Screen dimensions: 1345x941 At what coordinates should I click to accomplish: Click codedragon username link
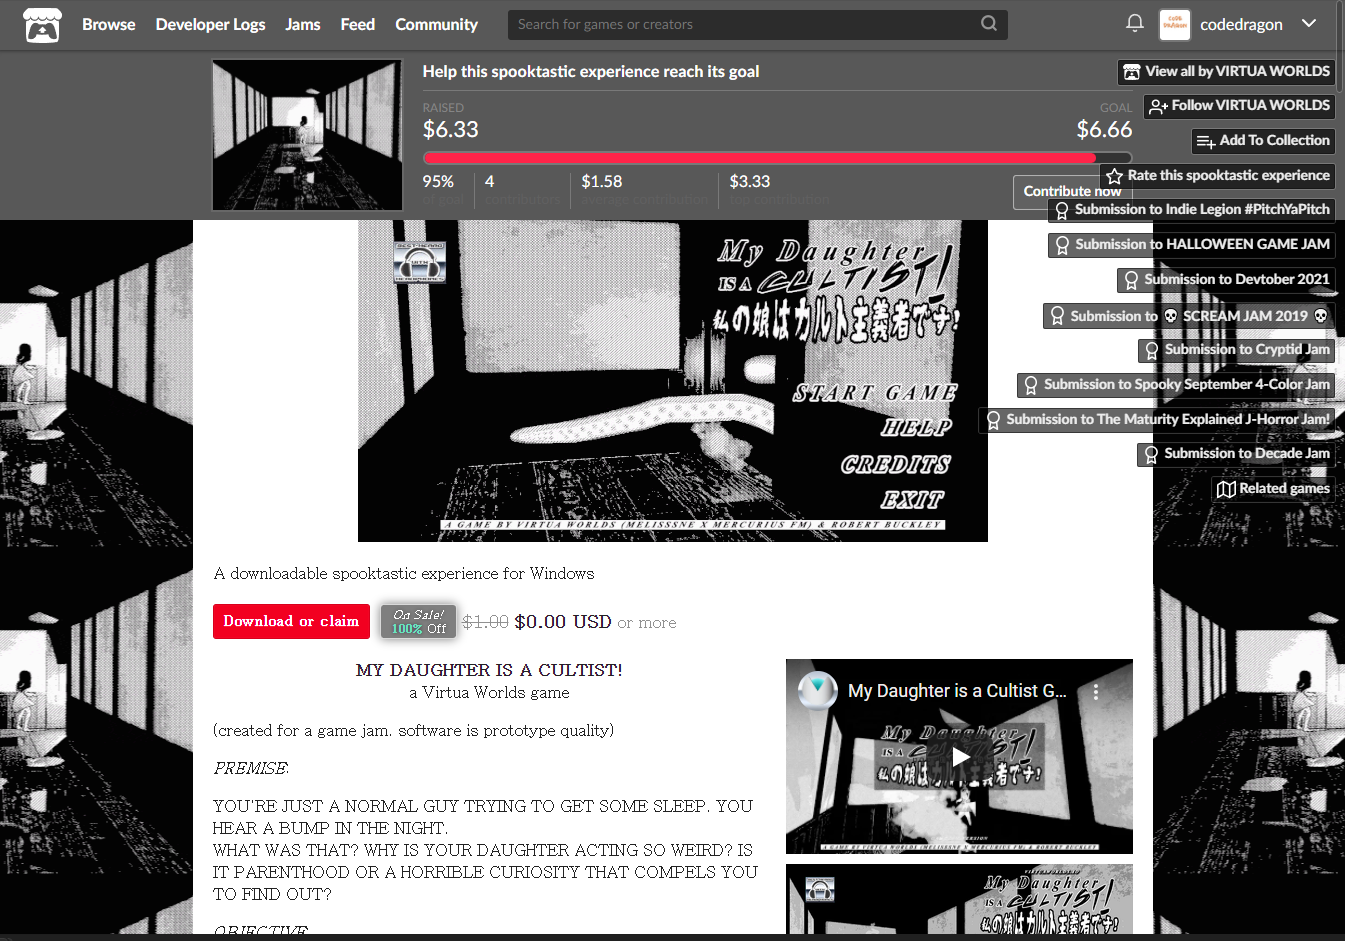click(x=1241, y=25)
